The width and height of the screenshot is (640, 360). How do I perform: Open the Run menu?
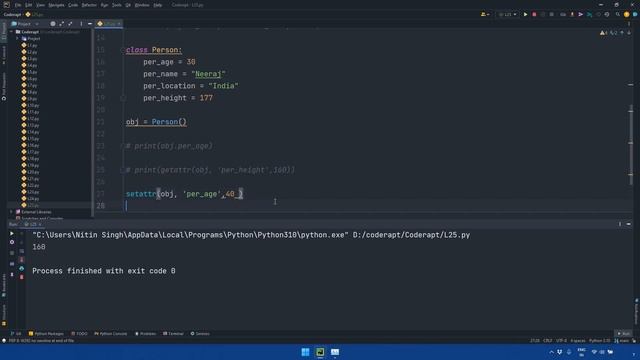[104, 5]
